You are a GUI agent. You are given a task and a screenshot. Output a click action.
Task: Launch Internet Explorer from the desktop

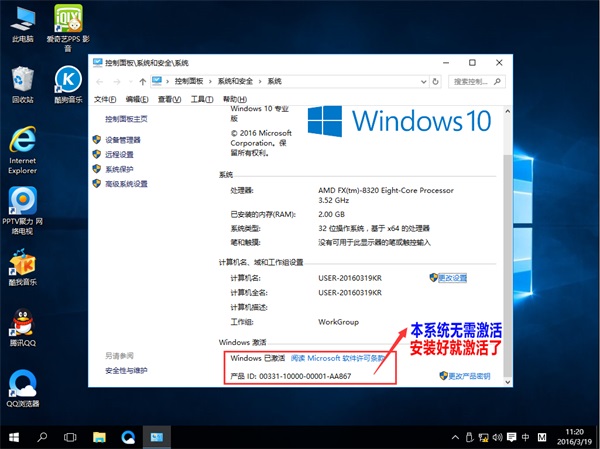[22, 141]
